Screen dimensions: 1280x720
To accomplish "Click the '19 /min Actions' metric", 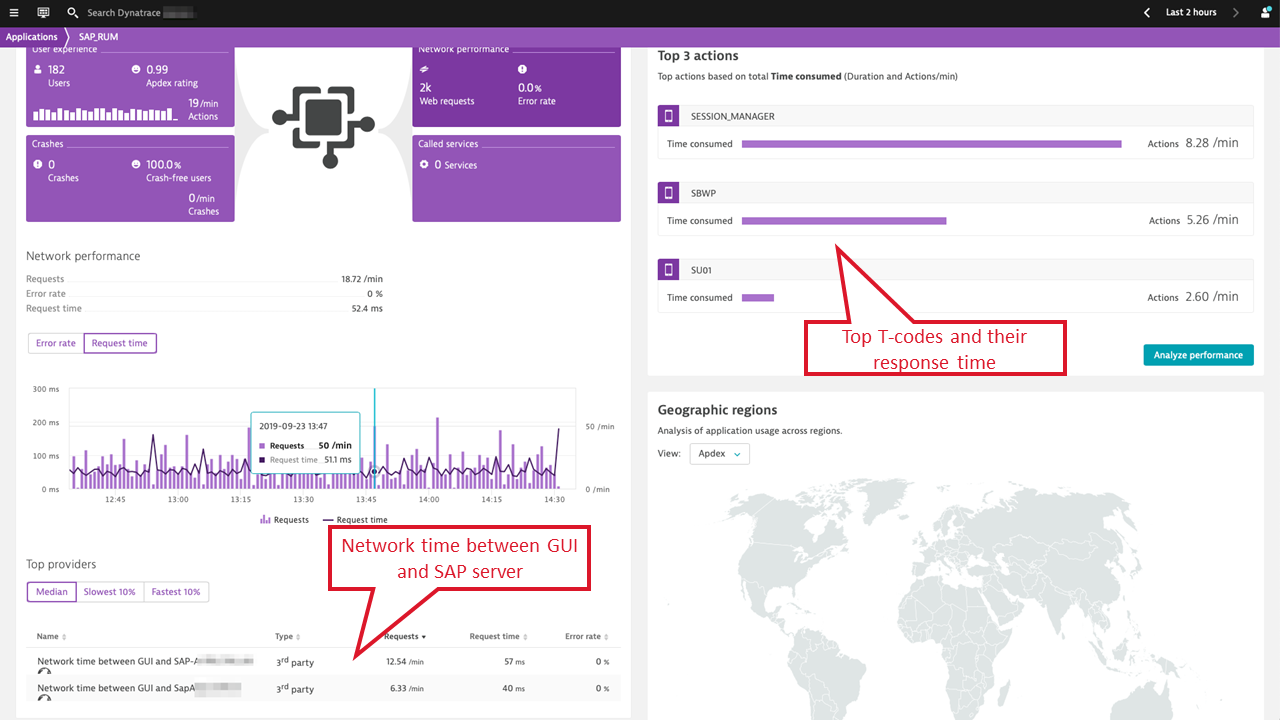I will (x=203, y=109).
